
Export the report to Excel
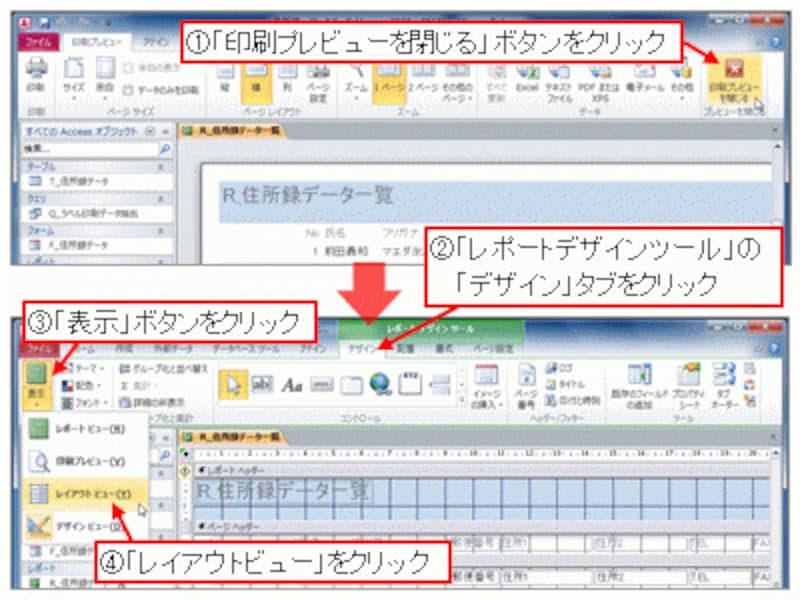[527, 79]
